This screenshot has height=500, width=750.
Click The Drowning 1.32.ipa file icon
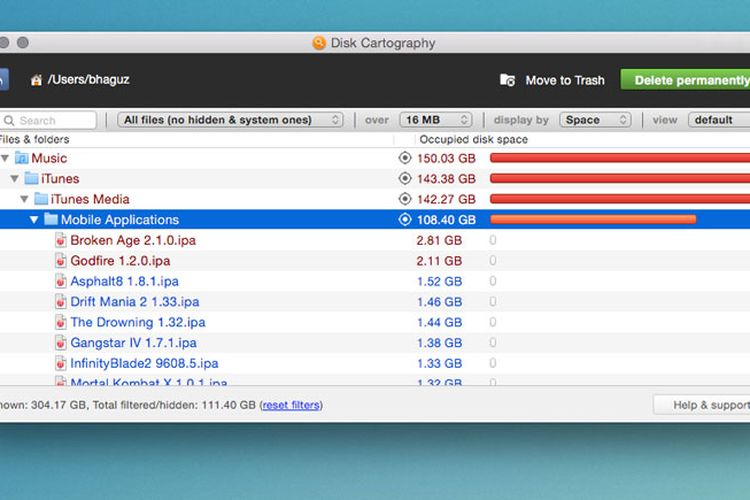[60, 322]
